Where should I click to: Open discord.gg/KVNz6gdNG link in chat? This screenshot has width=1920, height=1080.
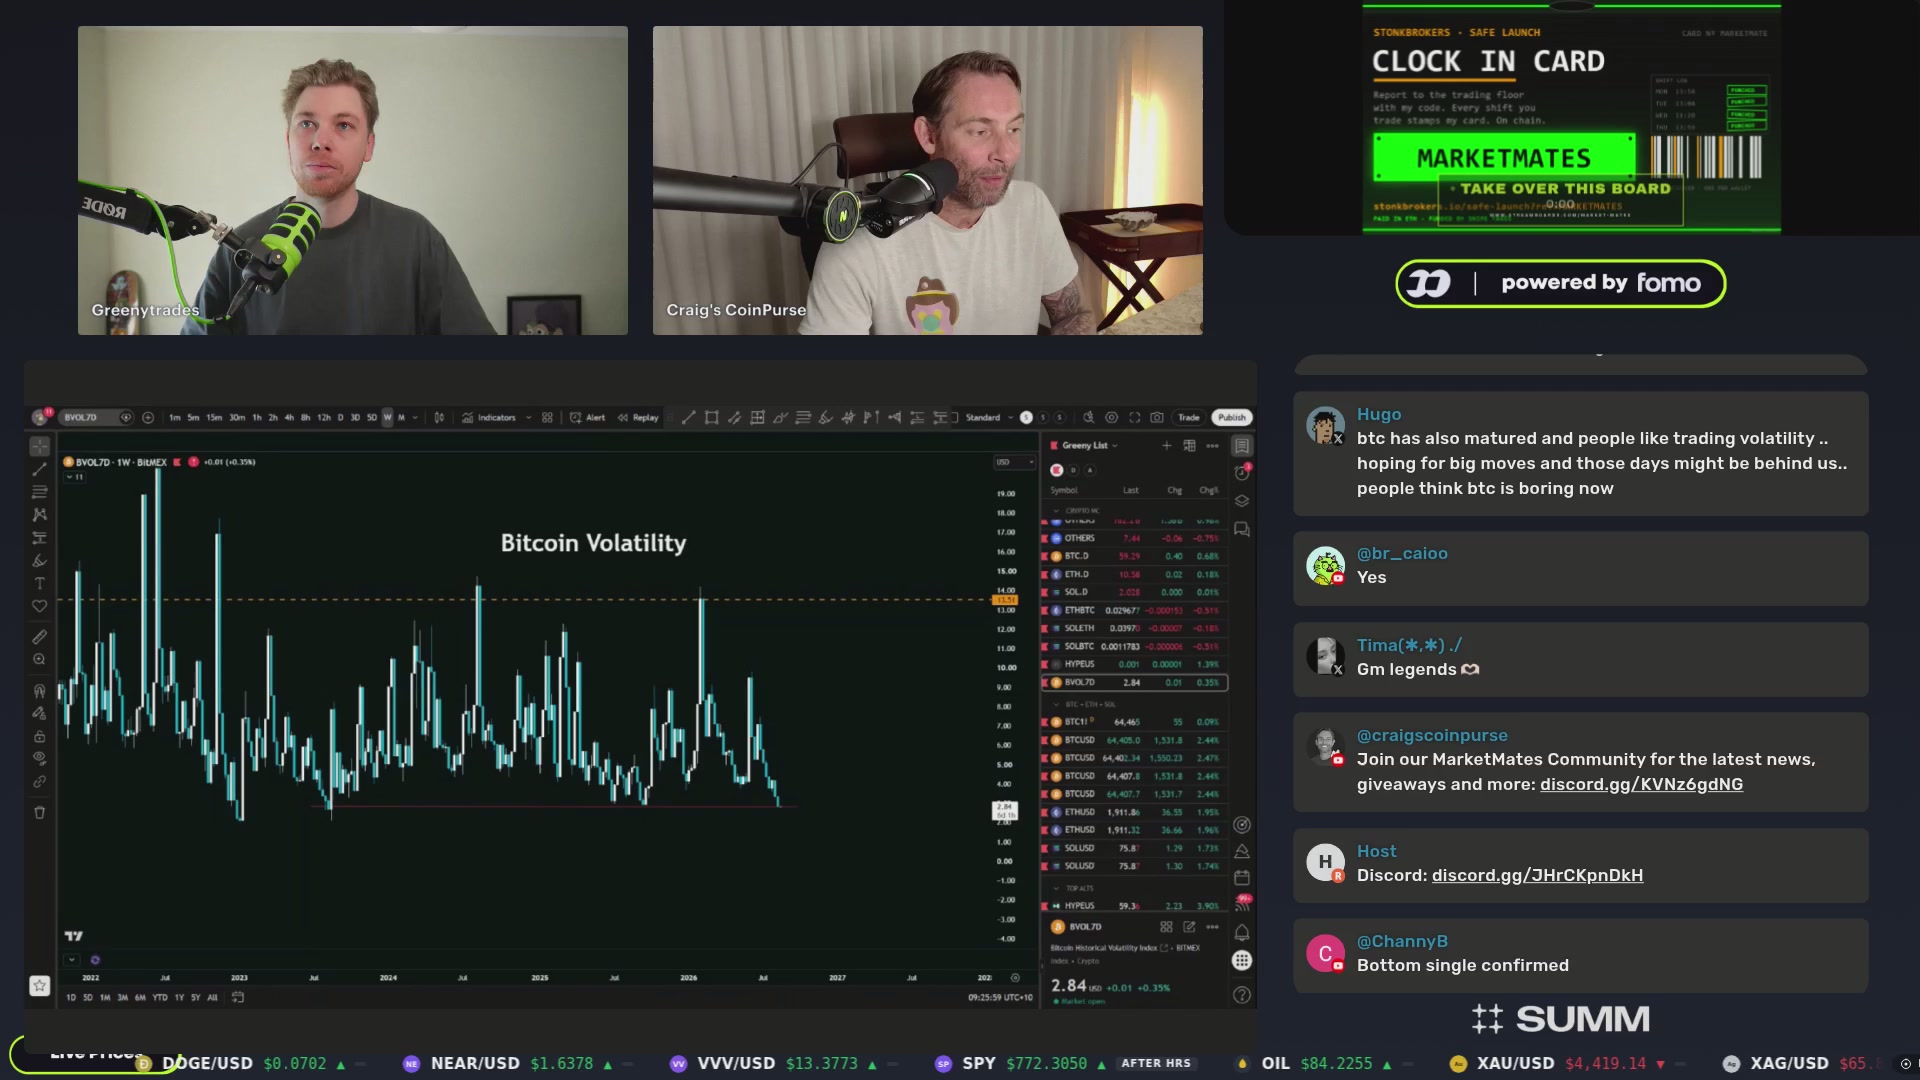1641,784
